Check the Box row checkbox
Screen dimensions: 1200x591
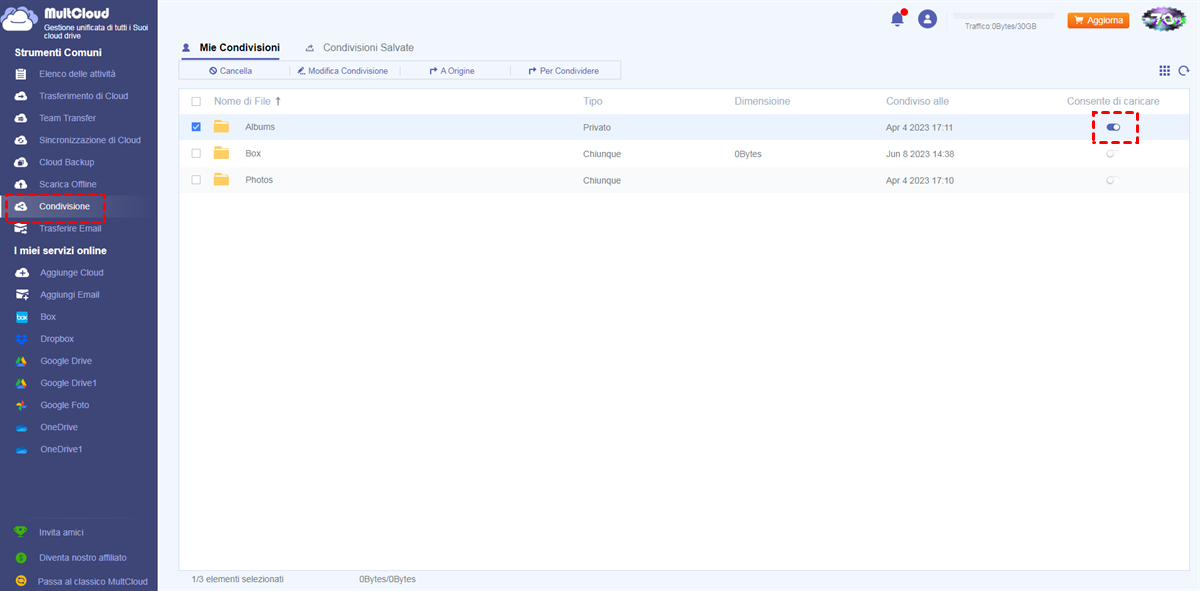pyautogui.click(x=196, y=154)
